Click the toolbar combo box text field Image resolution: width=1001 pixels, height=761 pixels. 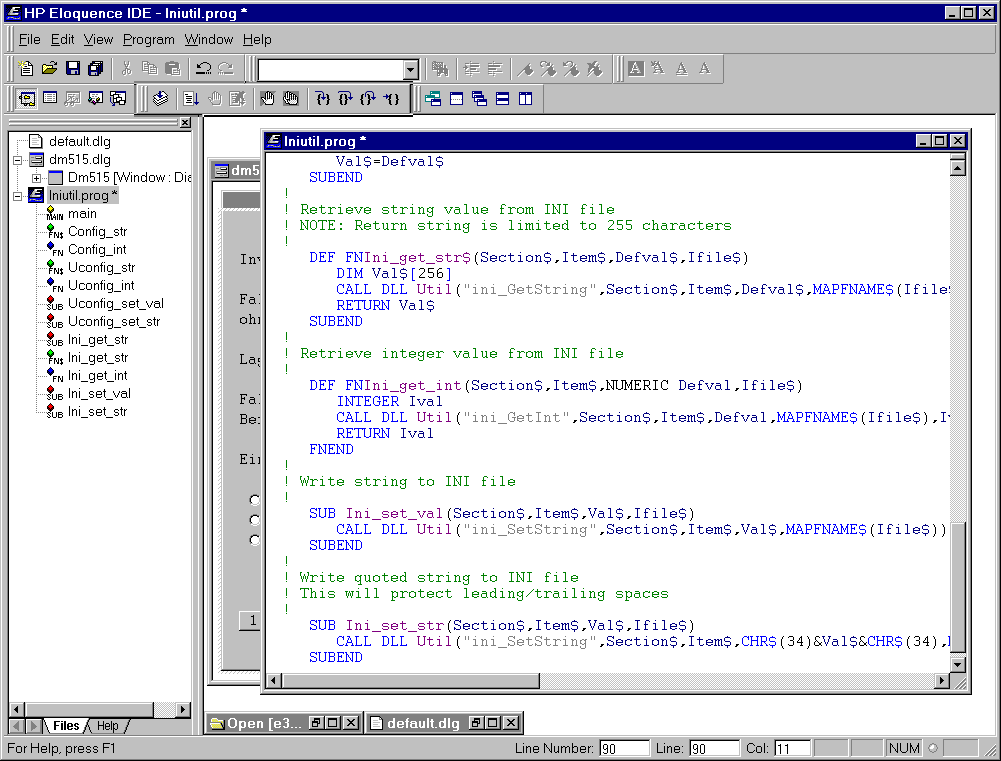[x=330, y=70]
